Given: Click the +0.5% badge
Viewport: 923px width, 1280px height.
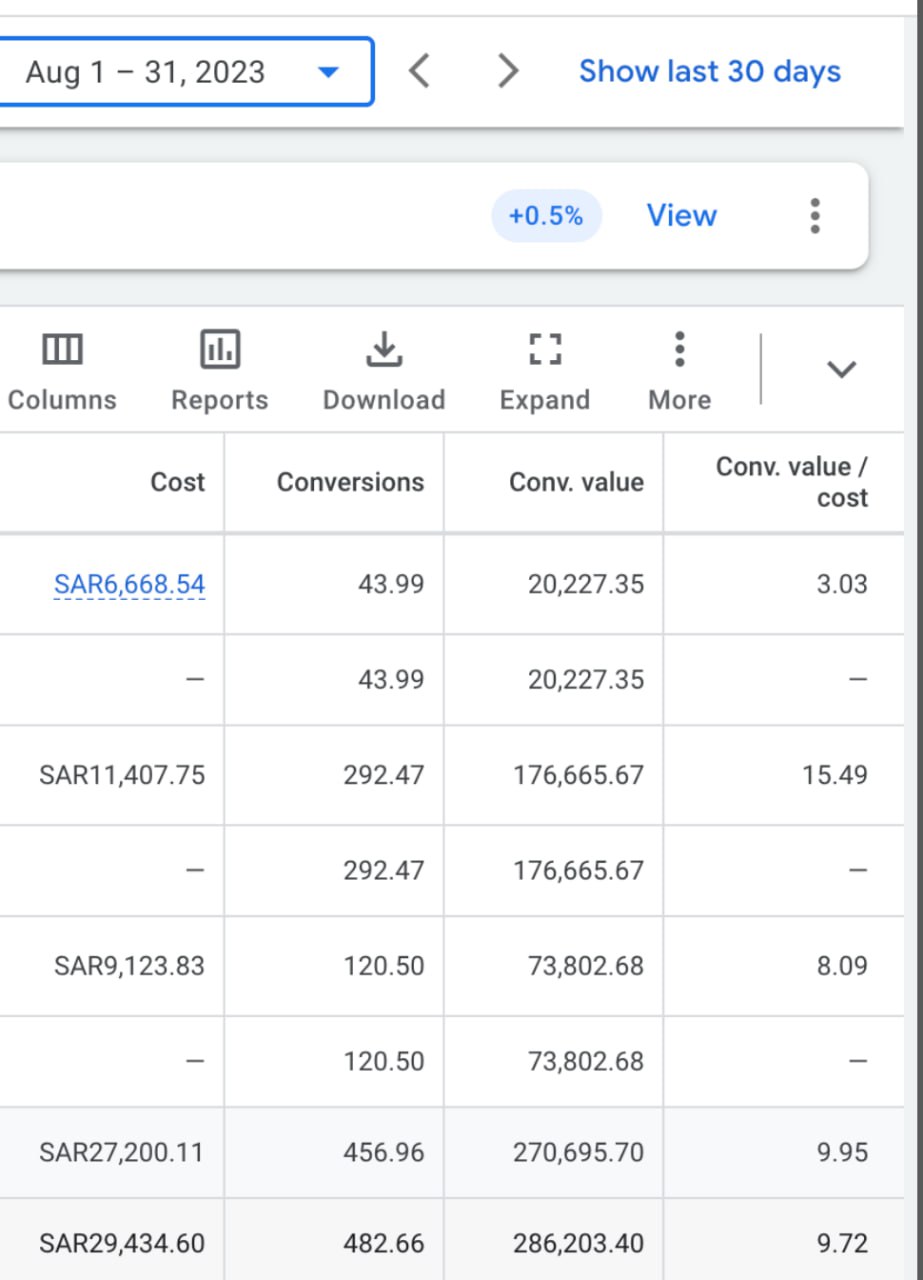Looking at the screenshot, I should tap(546, 216).
